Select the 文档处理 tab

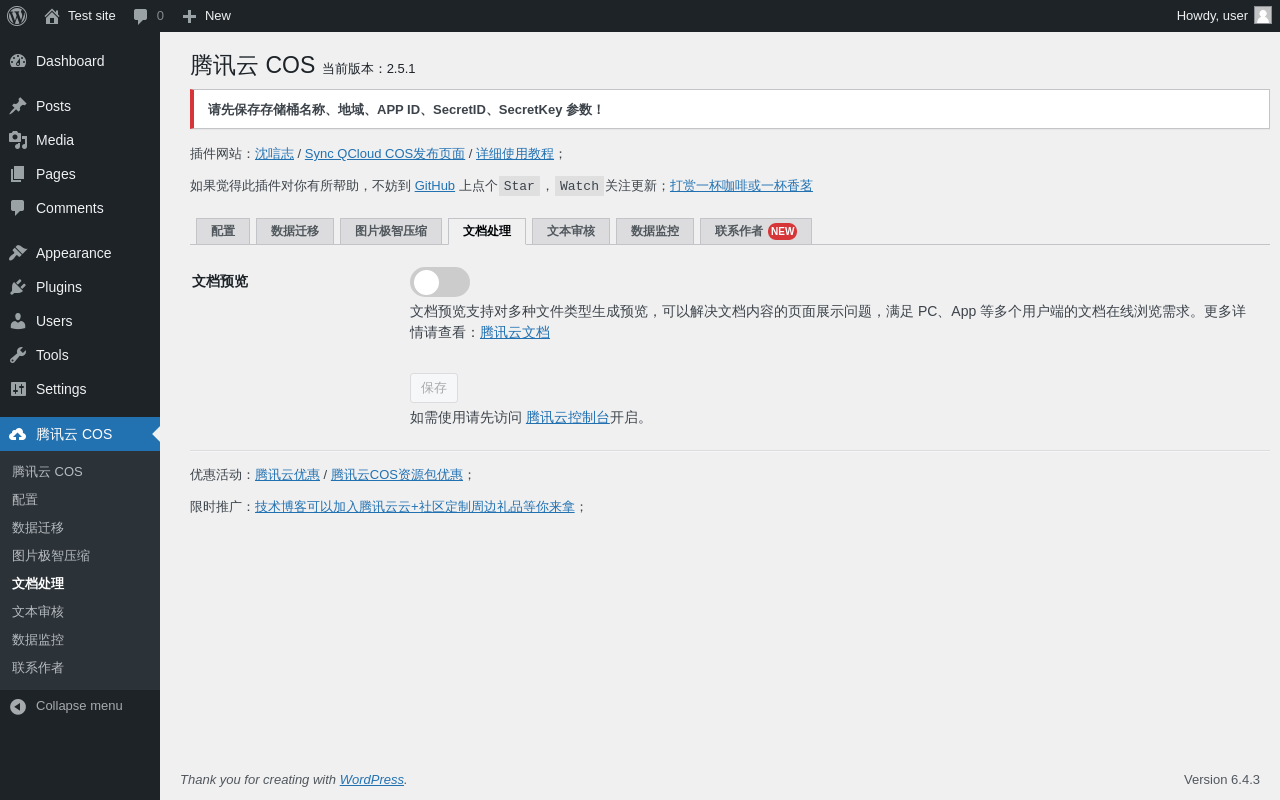pyautogui.click(x=487, y=231)
